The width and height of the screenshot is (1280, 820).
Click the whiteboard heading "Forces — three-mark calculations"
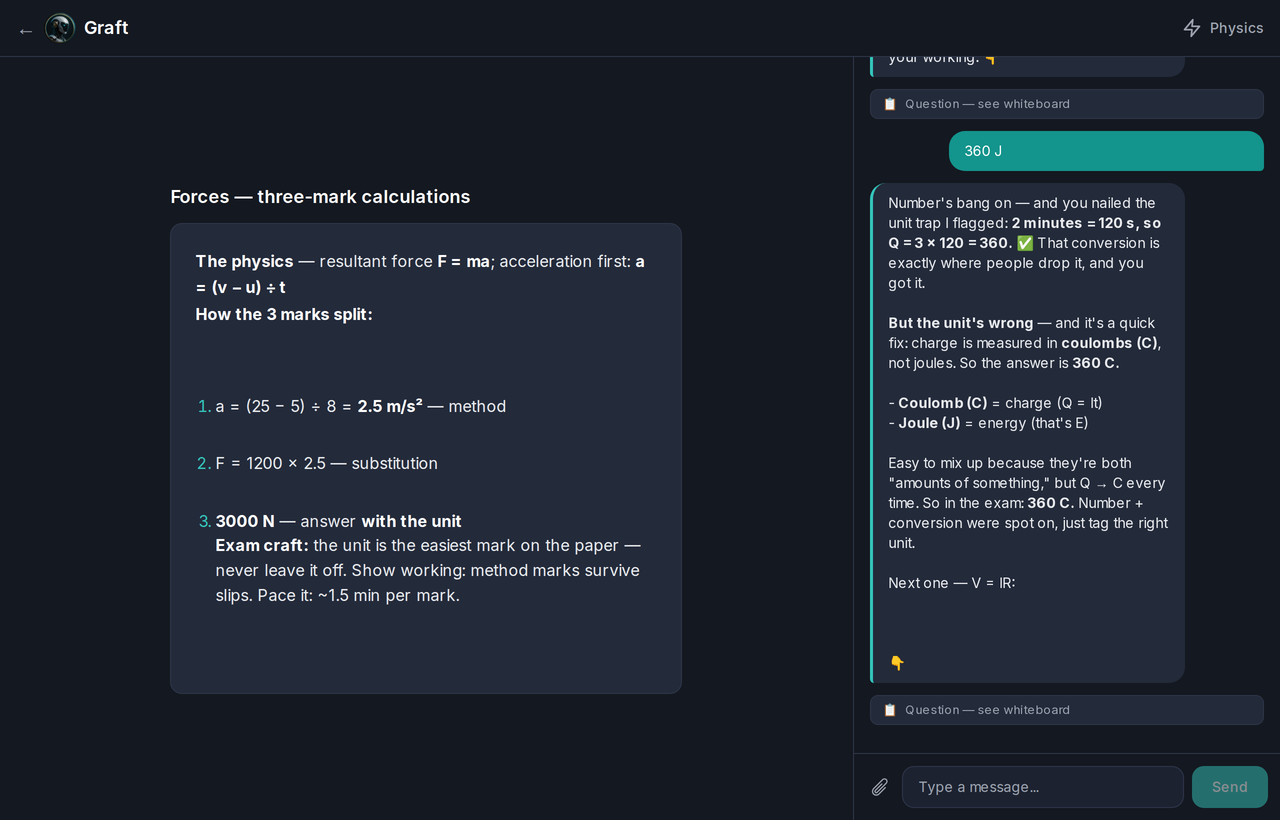[320, 197]
